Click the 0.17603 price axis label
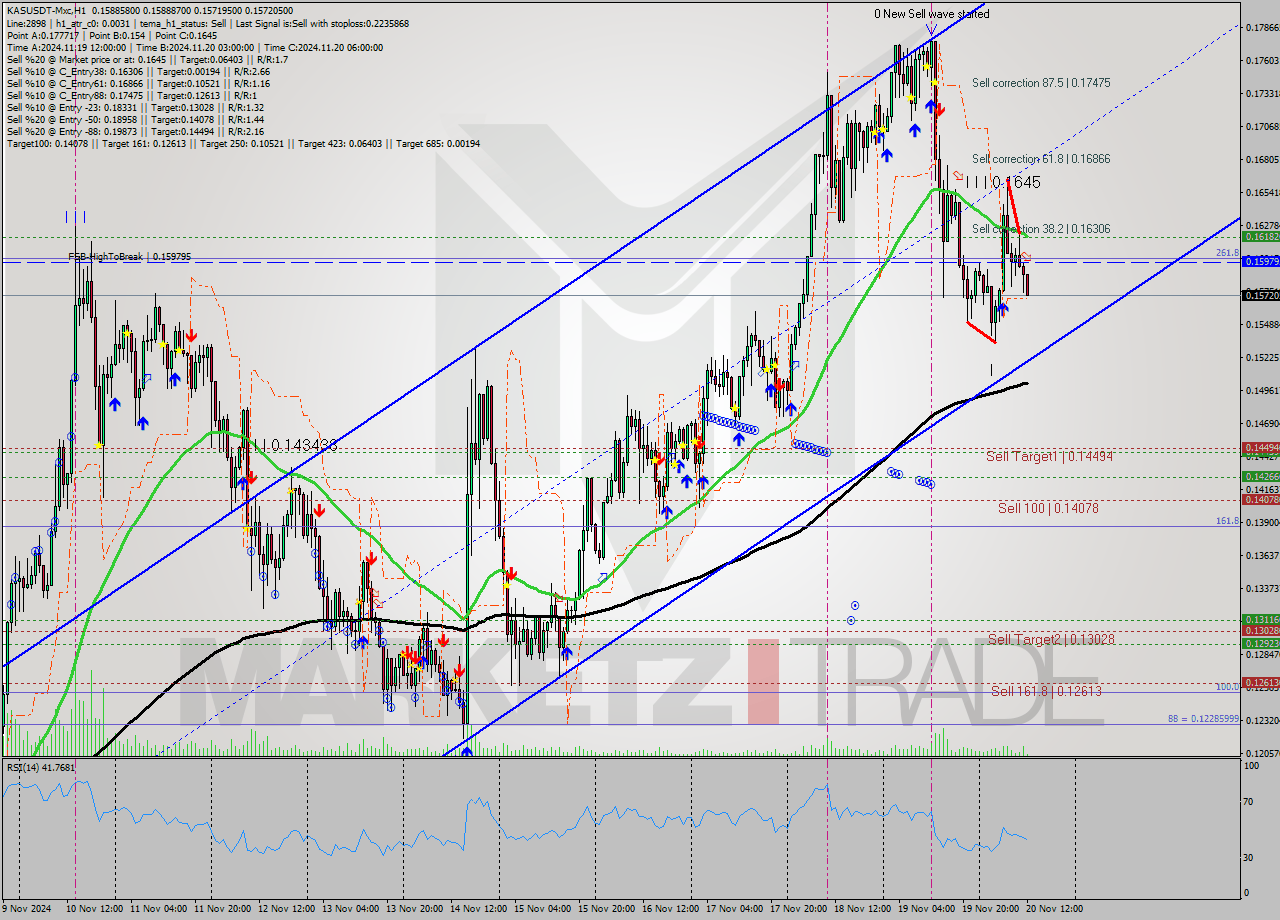Screen dimensions: 1280x920 point(1260,60)
